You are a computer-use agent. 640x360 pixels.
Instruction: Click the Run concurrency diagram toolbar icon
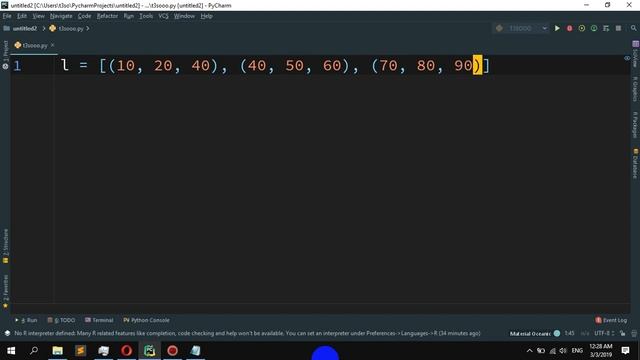[x=606, y=28]
